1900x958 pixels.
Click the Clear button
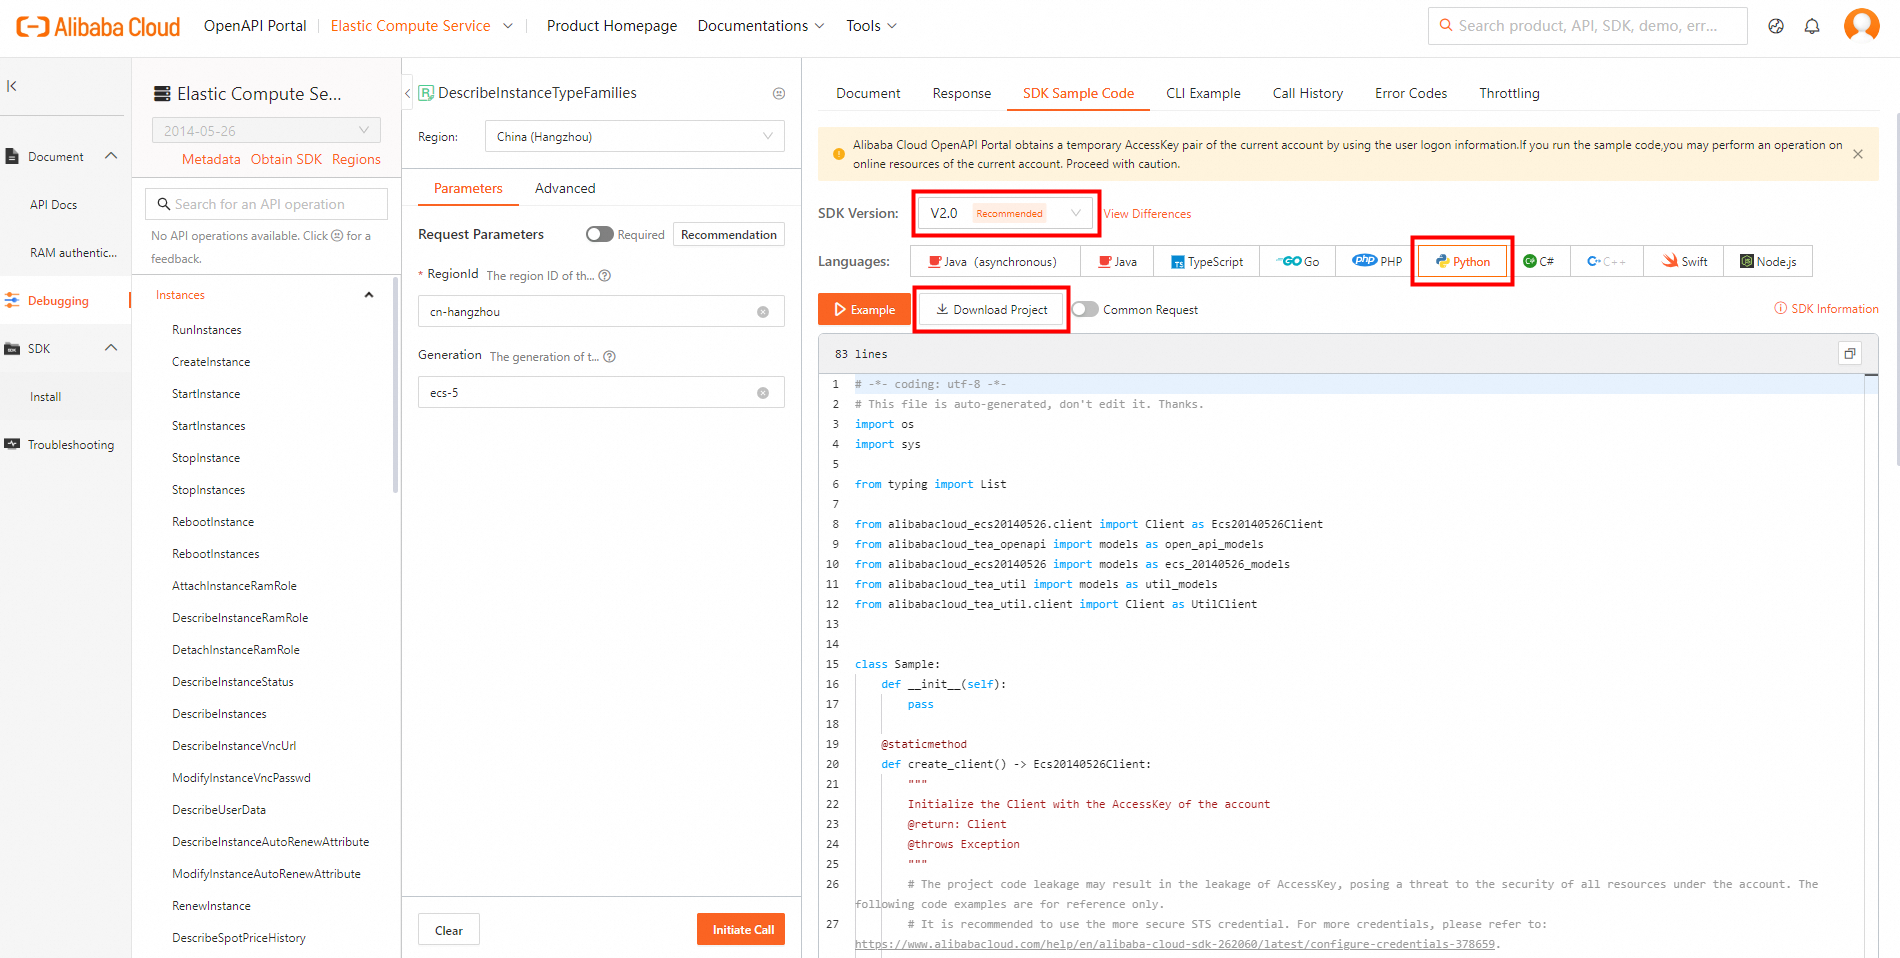tap(449, 929)
